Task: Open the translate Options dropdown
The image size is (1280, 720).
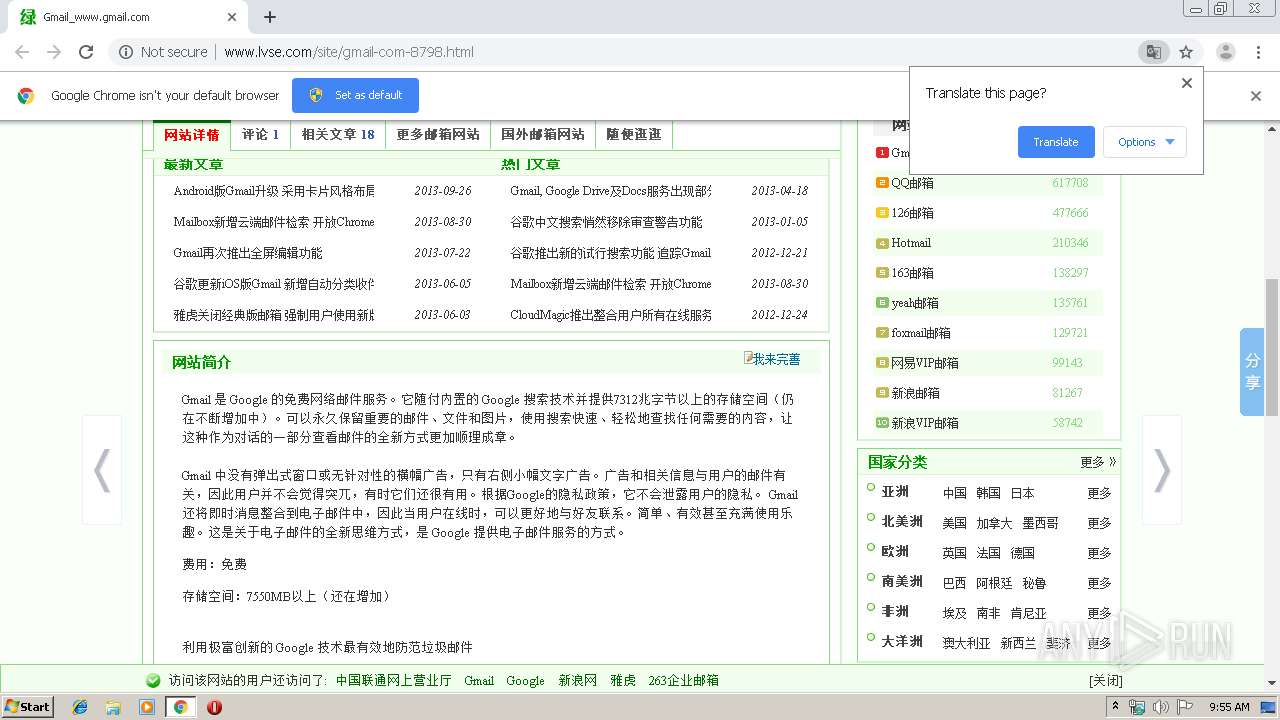Action: click(x=1145, y=142)
